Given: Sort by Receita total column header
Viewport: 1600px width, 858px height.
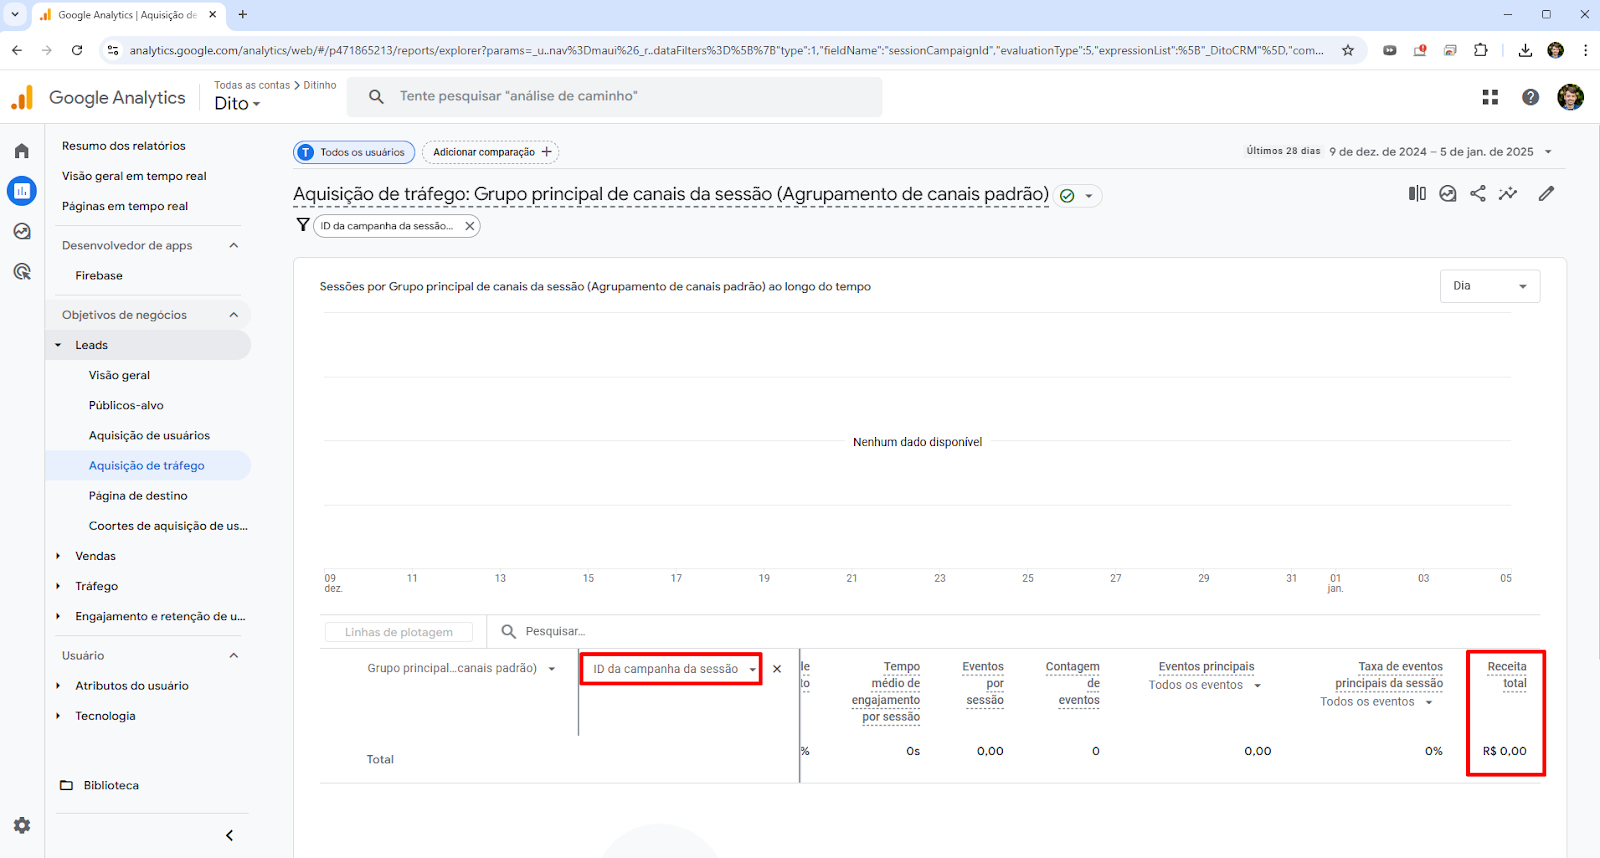Looking at the screenshot, I should (x=1507, y=675).
